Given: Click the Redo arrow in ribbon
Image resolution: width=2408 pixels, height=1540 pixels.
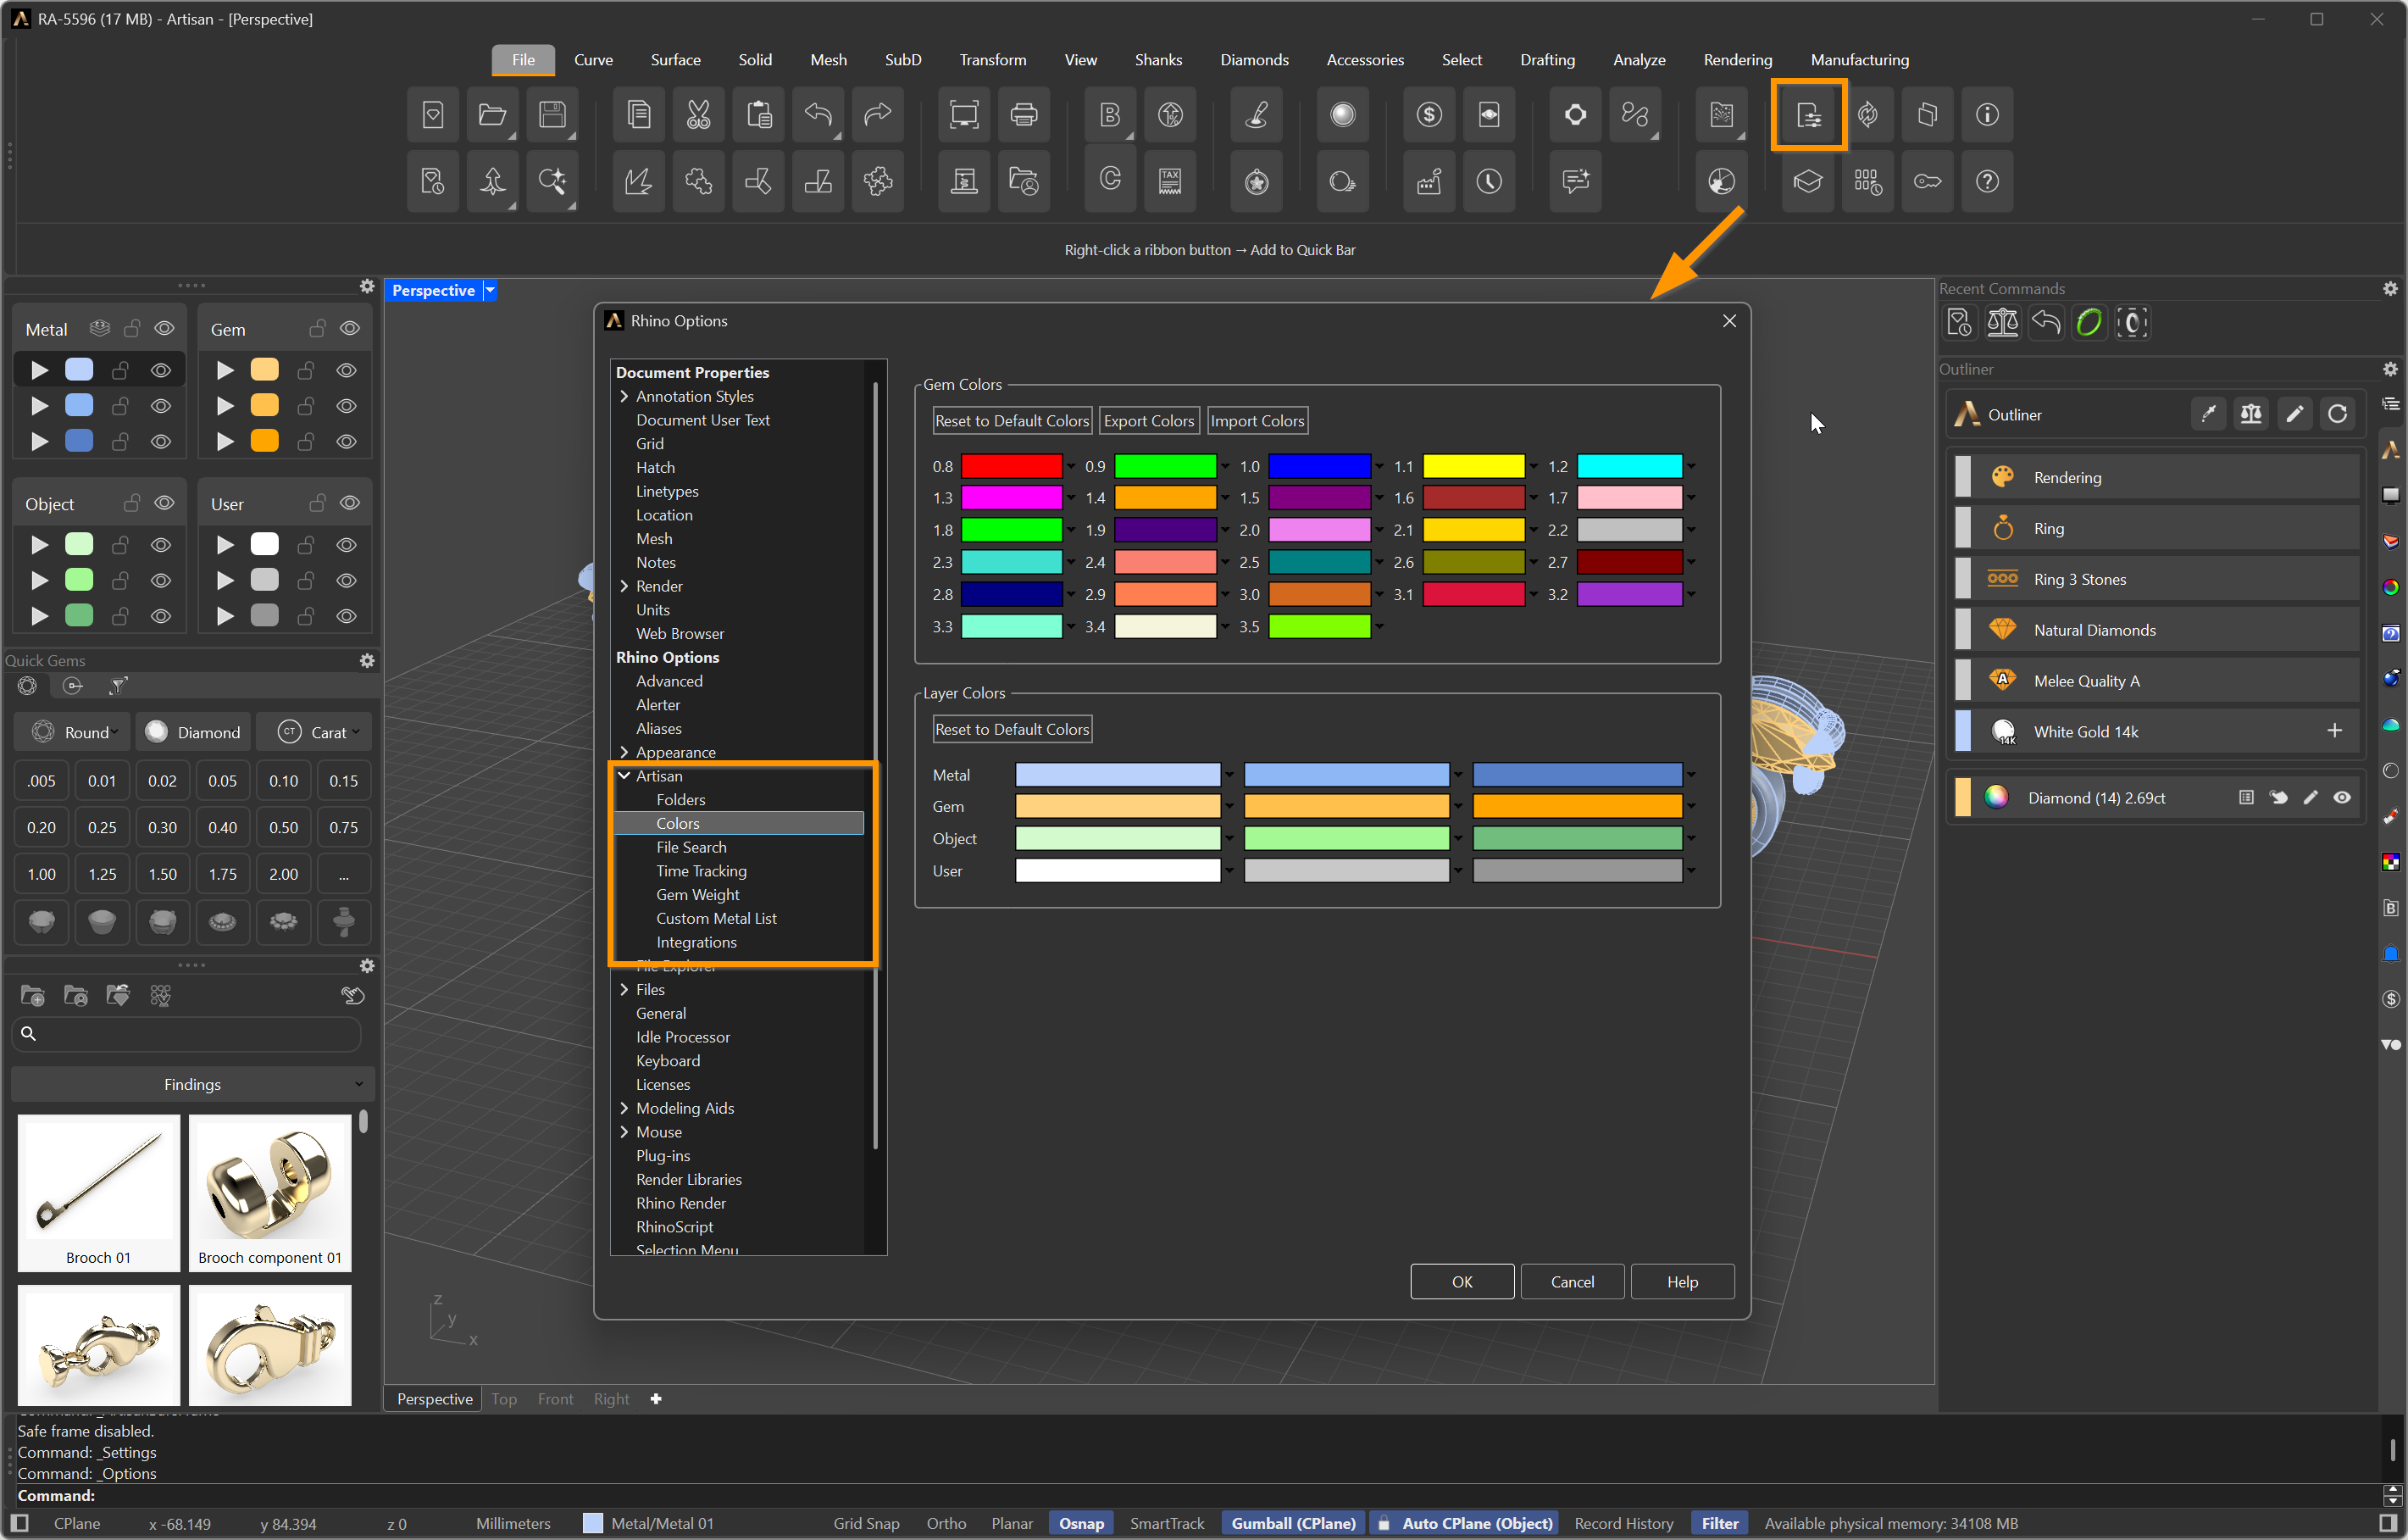Looking at the screenshot, I should click(878, 115).
